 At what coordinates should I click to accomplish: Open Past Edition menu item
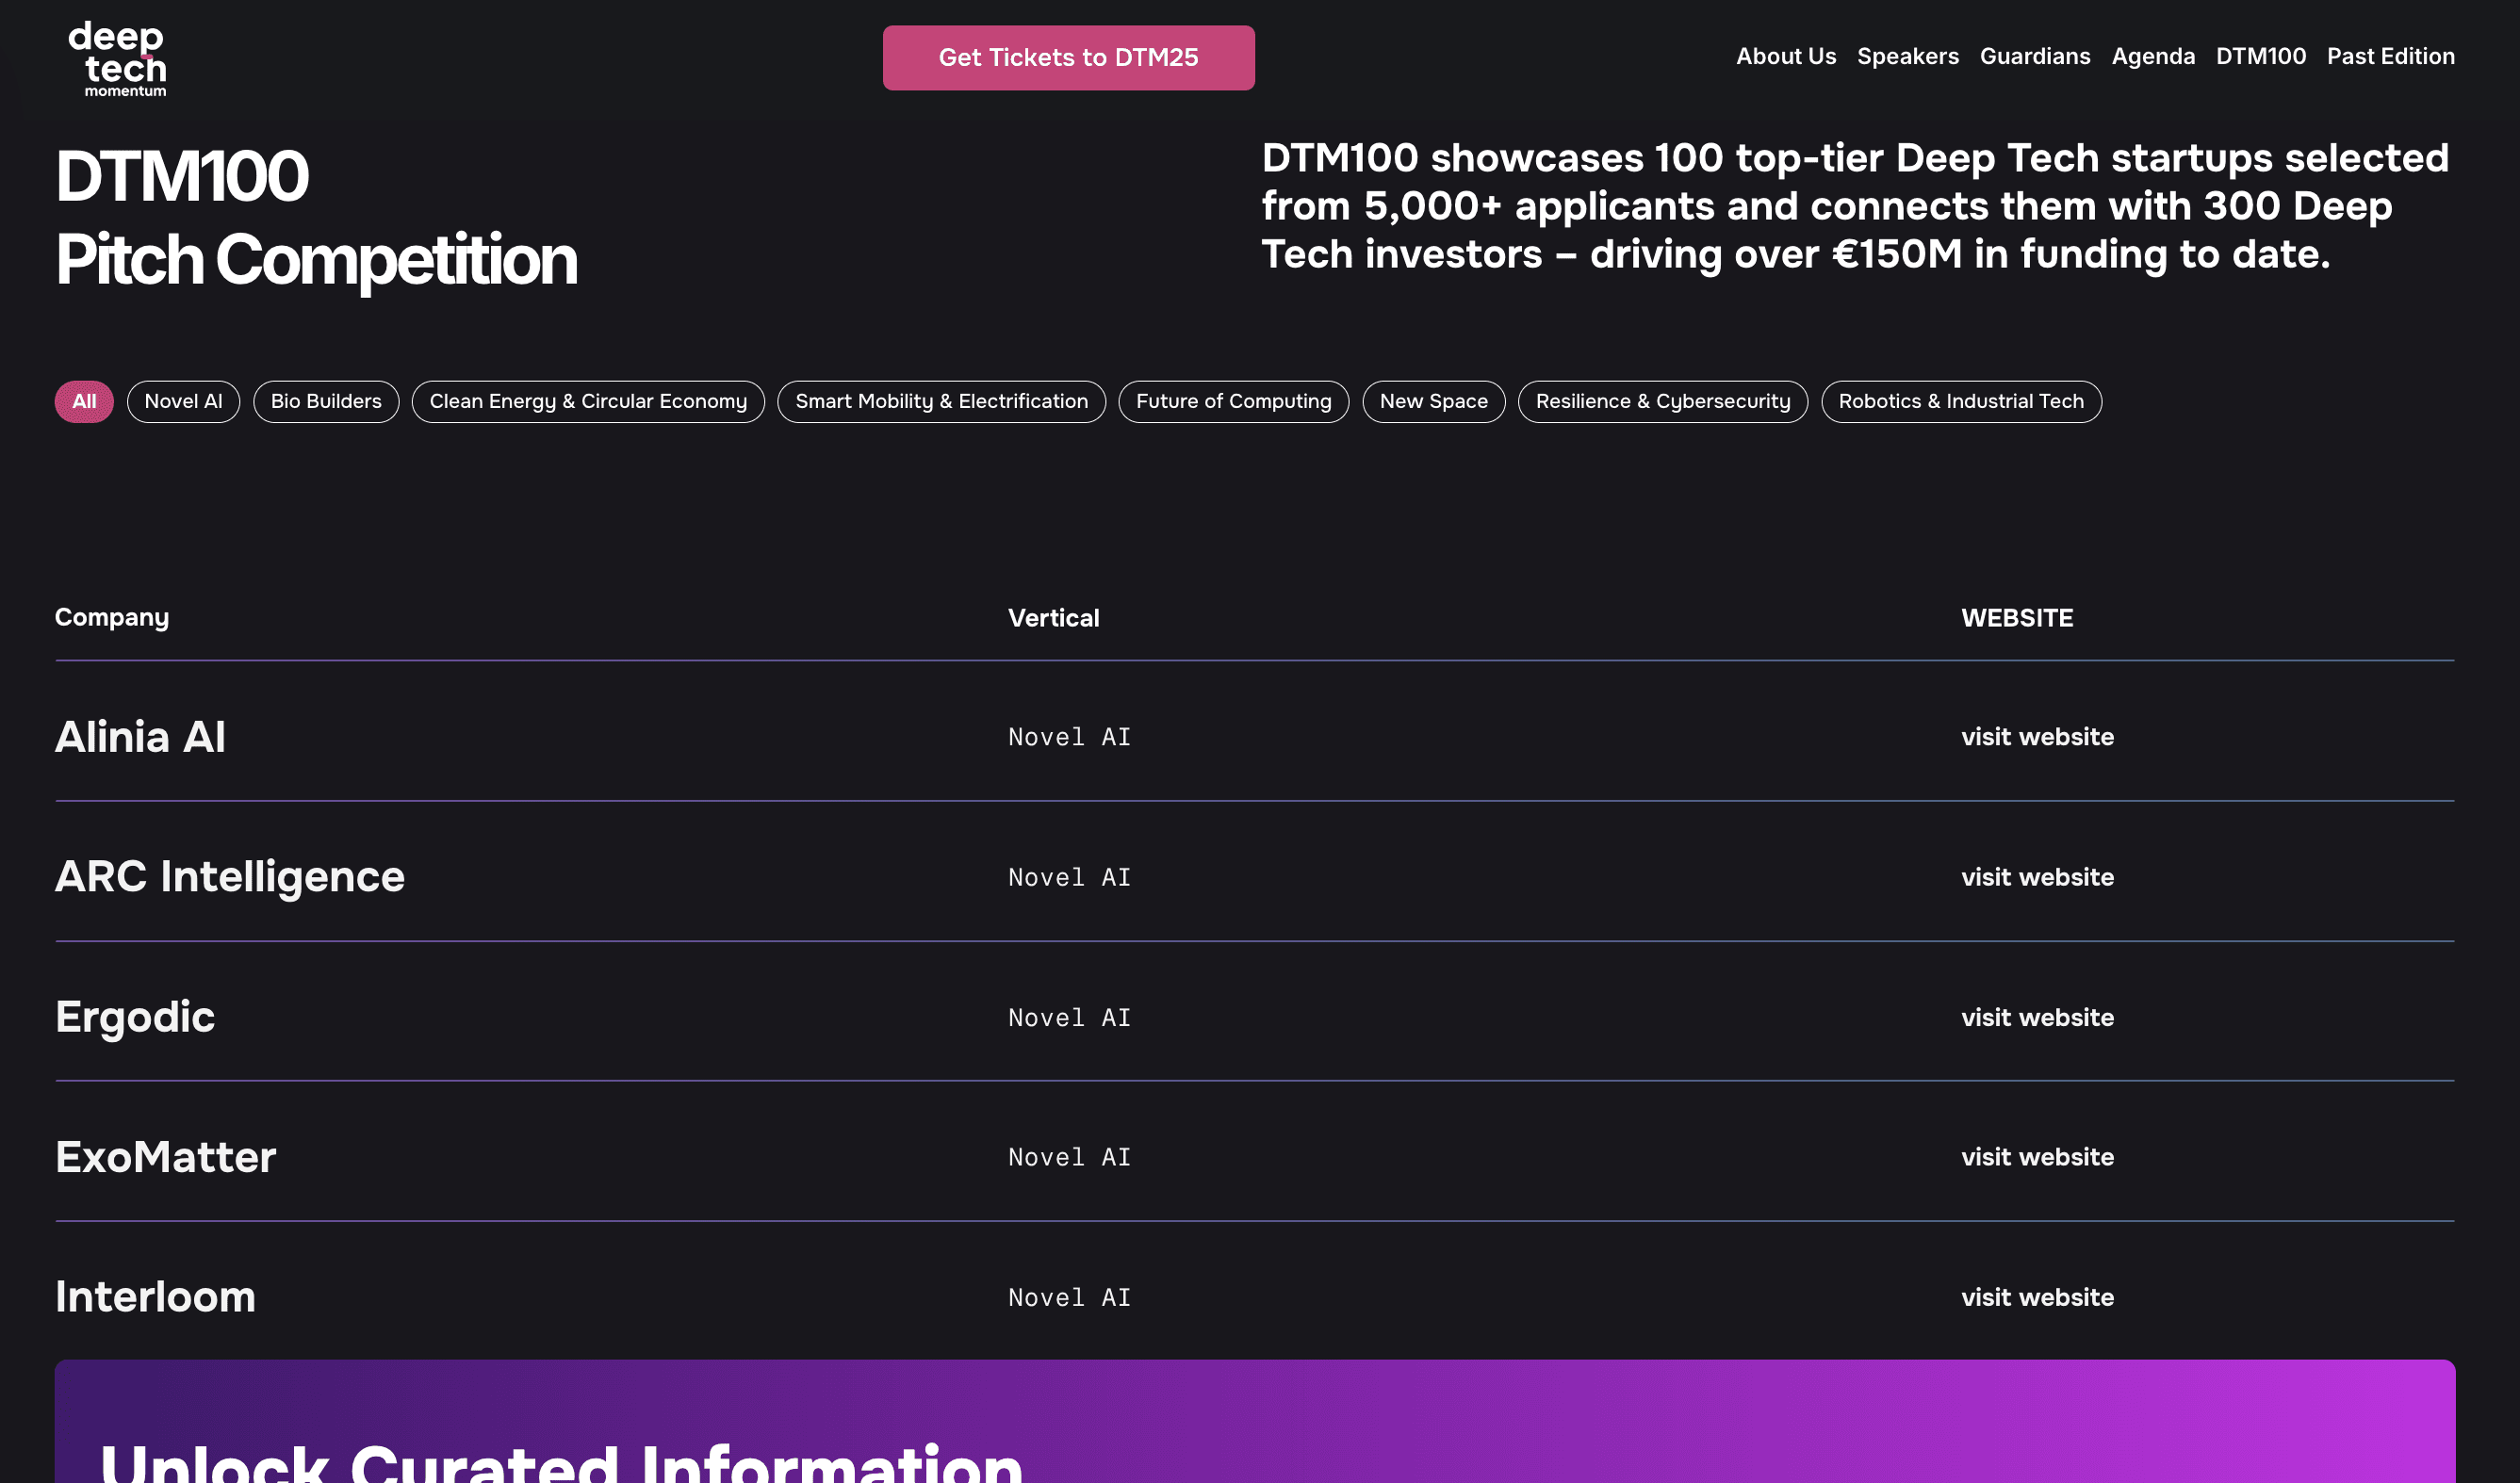2390,57
